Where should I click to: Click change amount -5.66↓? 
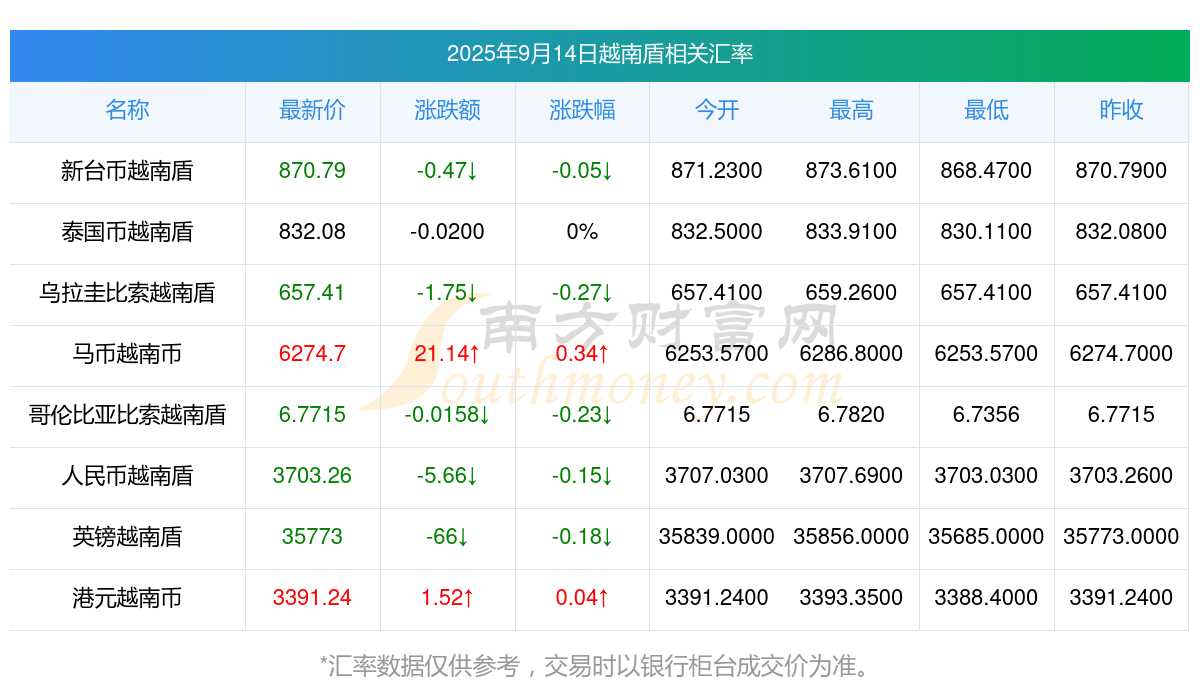(x=447, y=476)
